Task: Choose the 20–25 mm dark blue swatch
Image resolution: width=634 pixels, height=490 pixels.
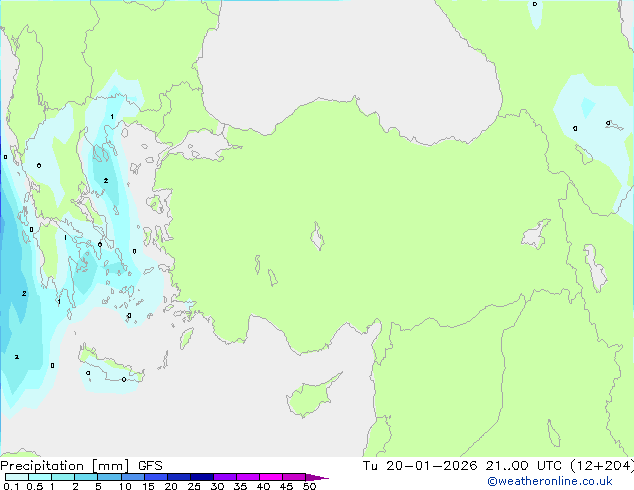Action: point(178,477)
